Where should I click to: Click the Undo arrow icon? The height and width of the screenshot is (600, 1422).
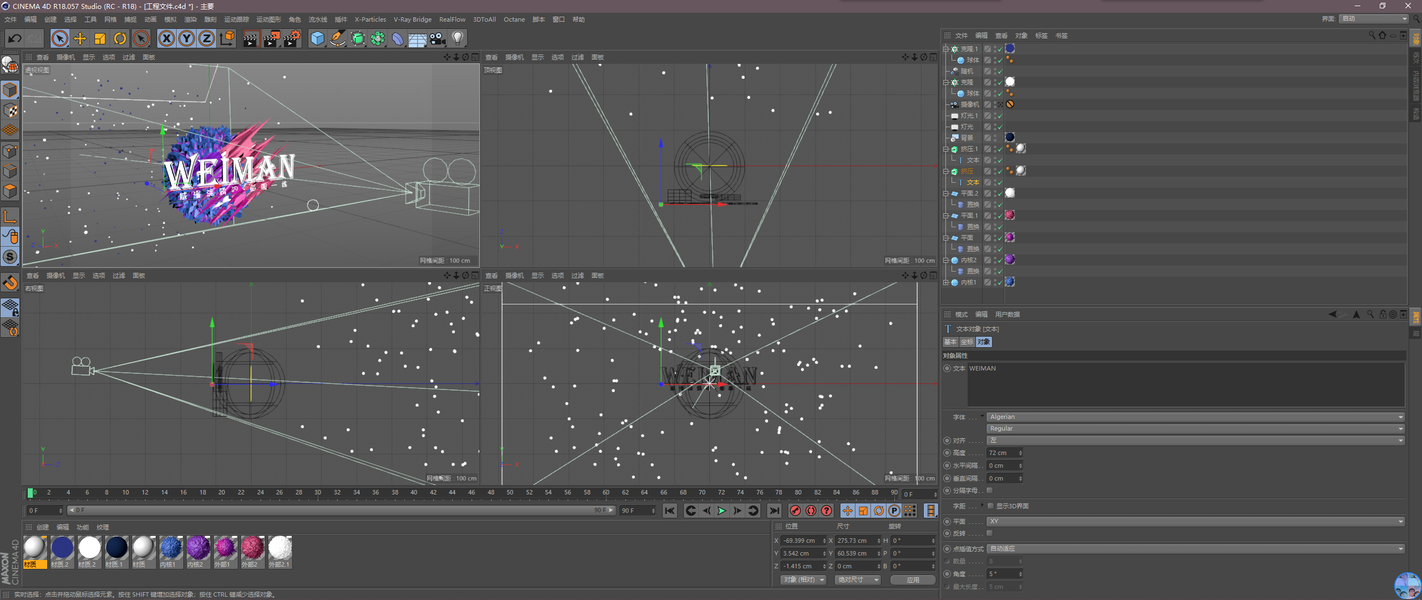coord(14,38)
